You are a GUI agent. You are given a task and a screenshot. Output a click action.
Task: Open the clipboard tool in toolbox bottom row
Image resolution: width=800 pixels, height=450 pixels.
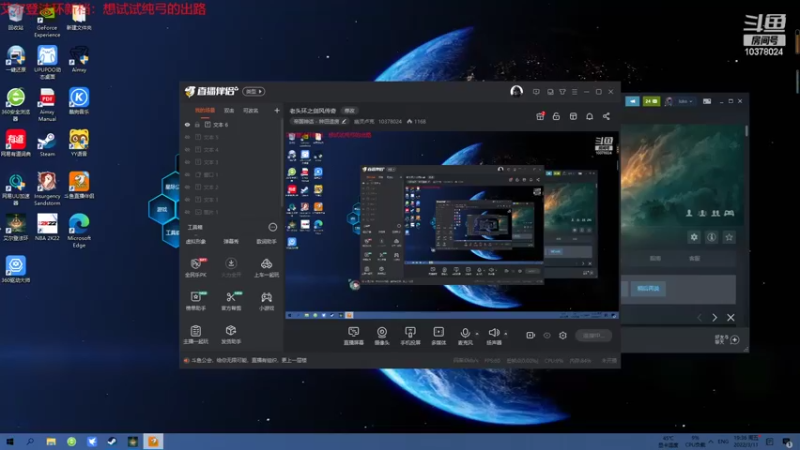(x=196, y=331)
